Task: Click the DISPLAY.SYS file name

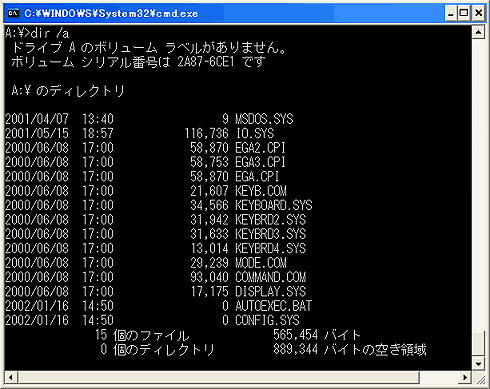Action: pos(271,291)
